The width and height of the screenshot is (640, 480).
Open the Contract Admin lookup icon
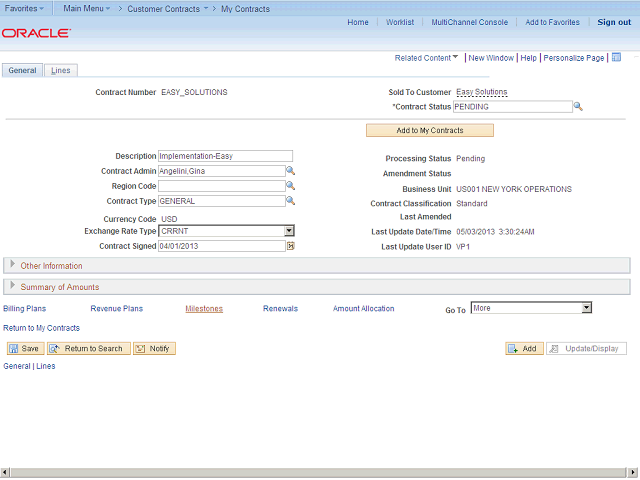(x=291, y=171)
